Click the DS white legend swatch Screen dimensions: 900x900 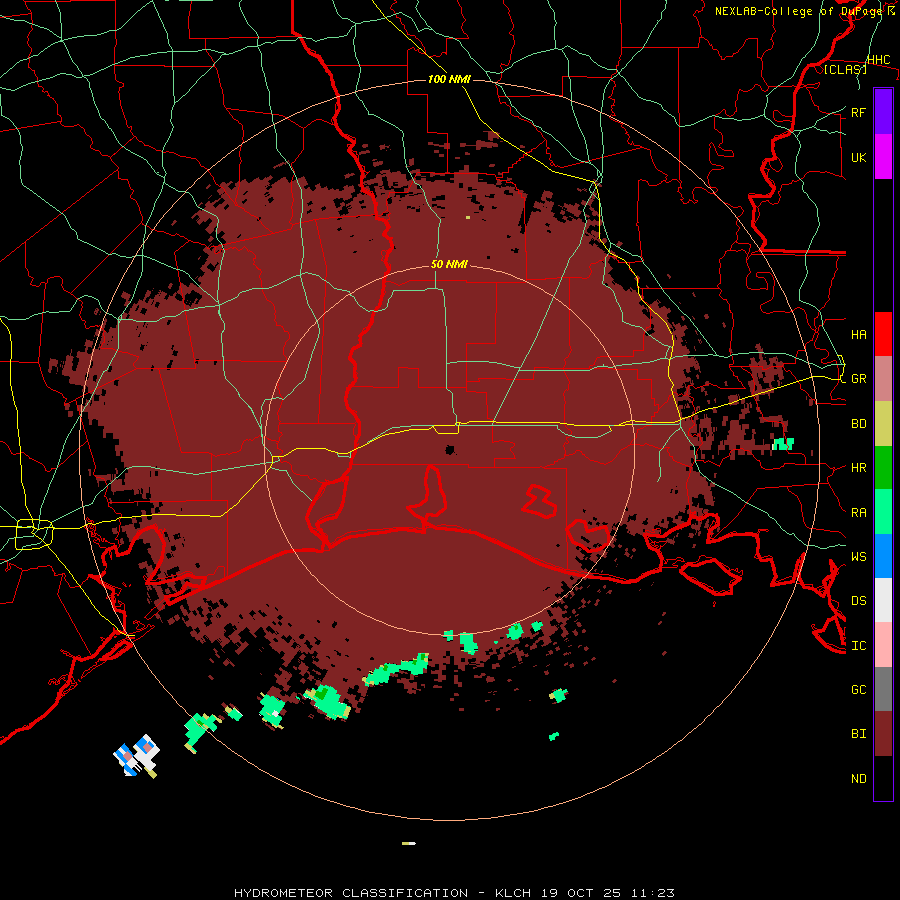tap(883, 600)
